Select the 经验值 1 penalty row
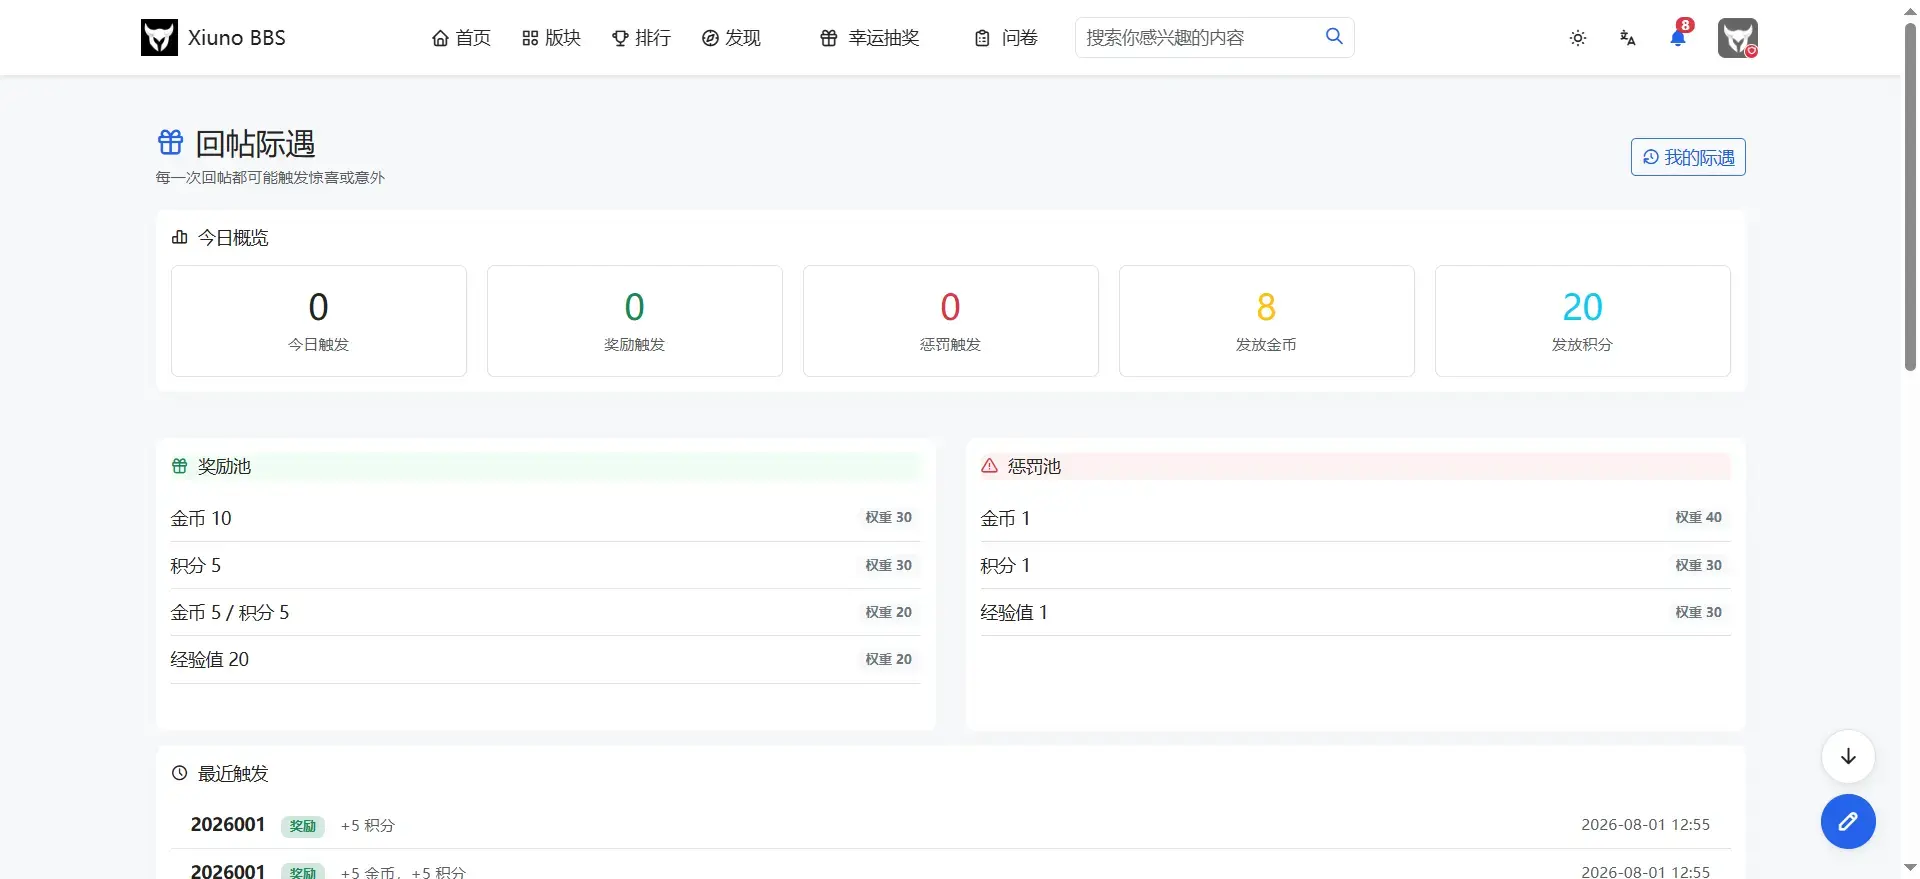 click(x=1355, y=612)
